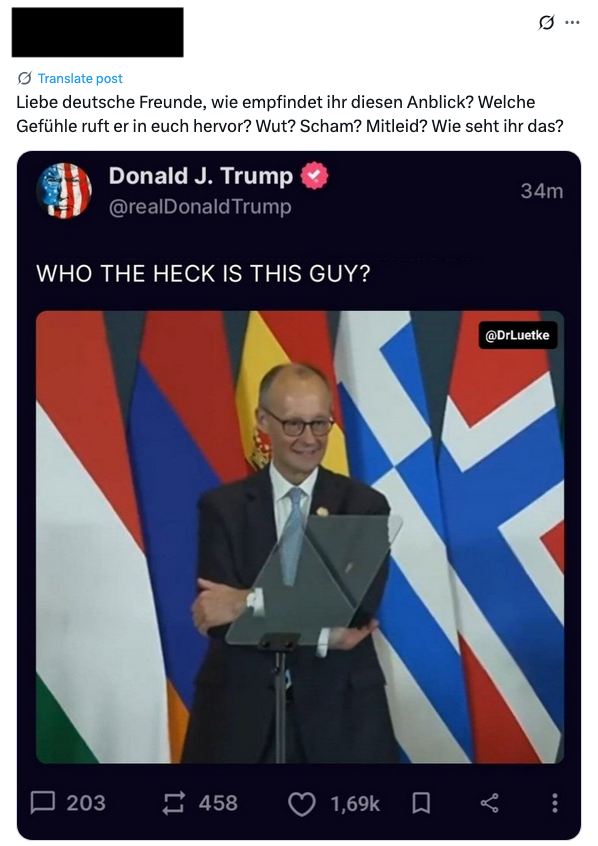Toggle the bookmark icon

click(422, 803)
